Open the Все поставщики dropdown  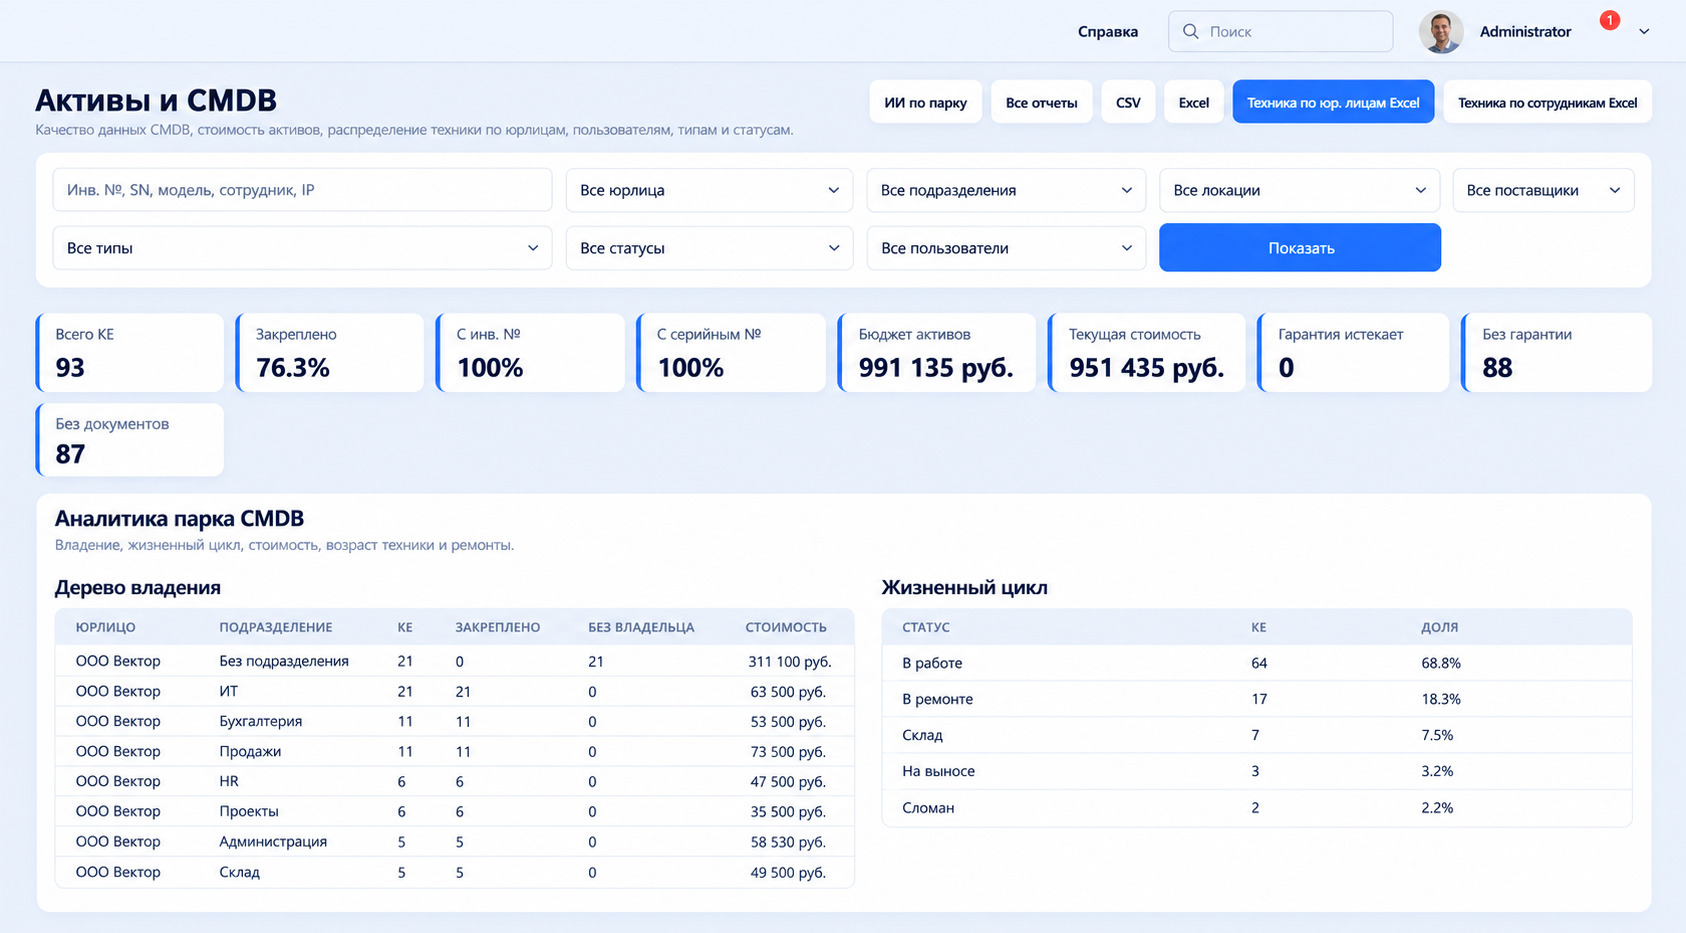[x=1543, y=190]
